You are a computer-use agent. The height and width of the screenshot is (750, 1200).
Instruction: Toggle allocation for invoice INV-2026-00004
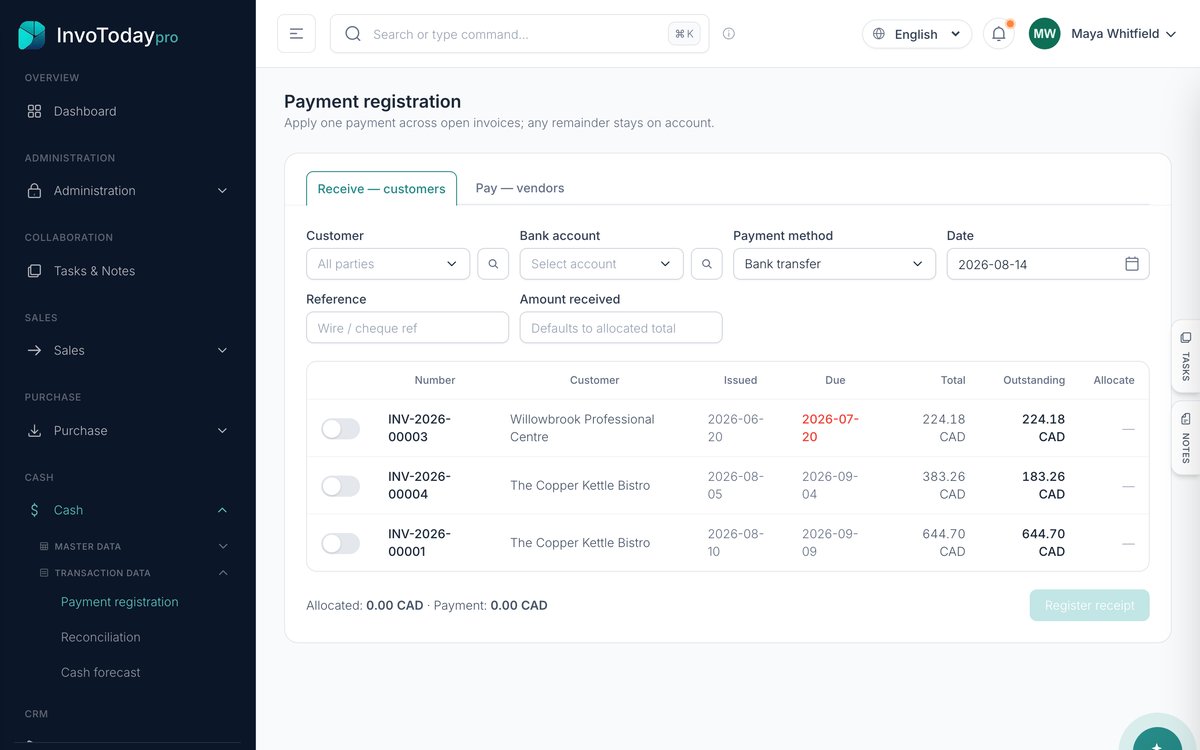coord(340,486)
